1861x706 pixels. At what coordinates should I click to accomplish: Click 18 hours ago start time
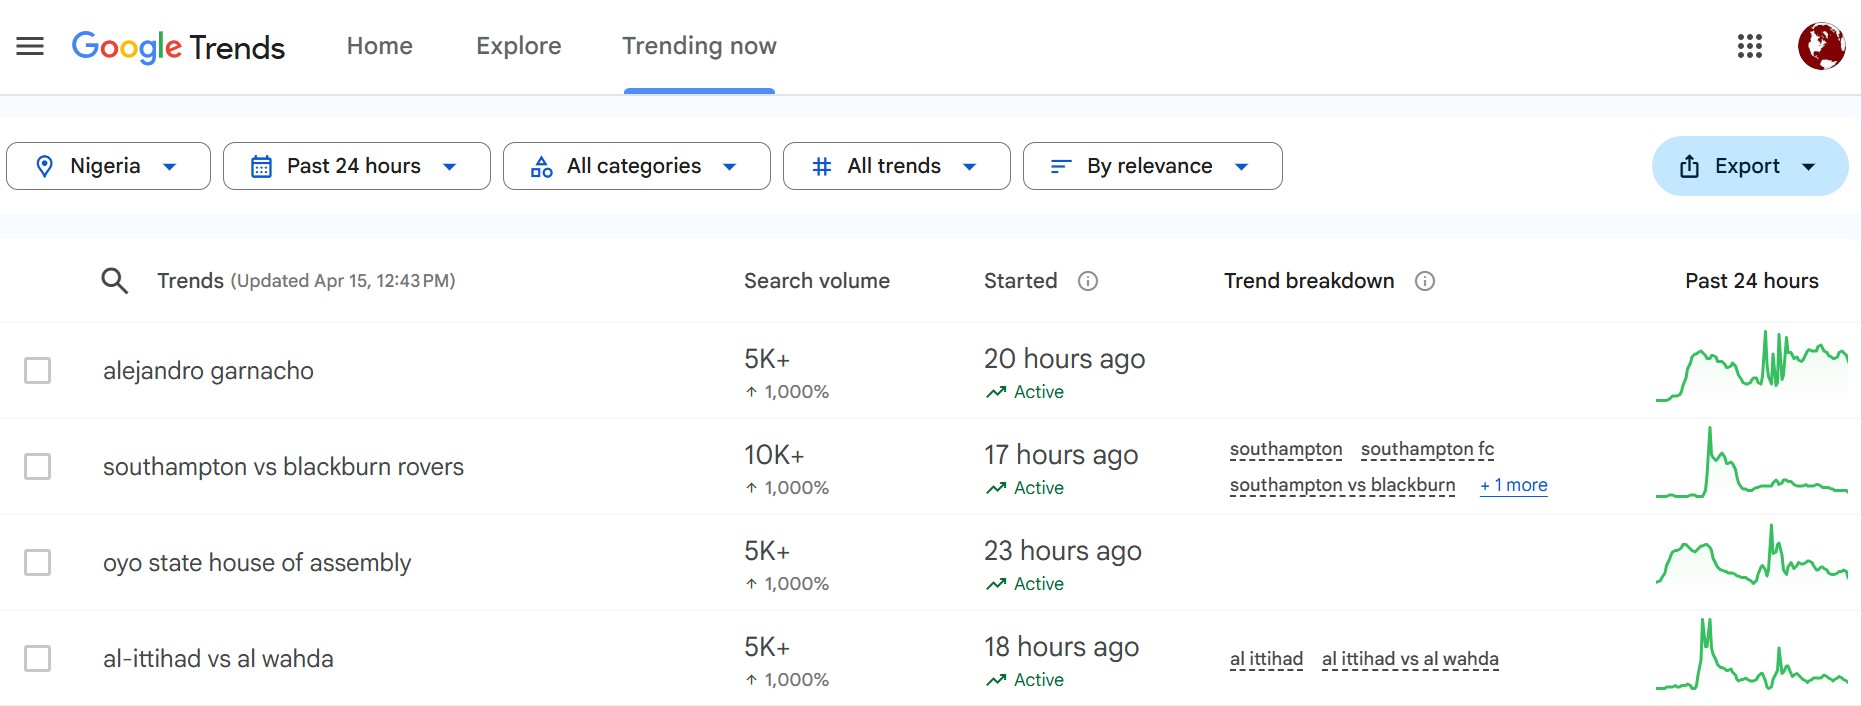(1061, 647)
